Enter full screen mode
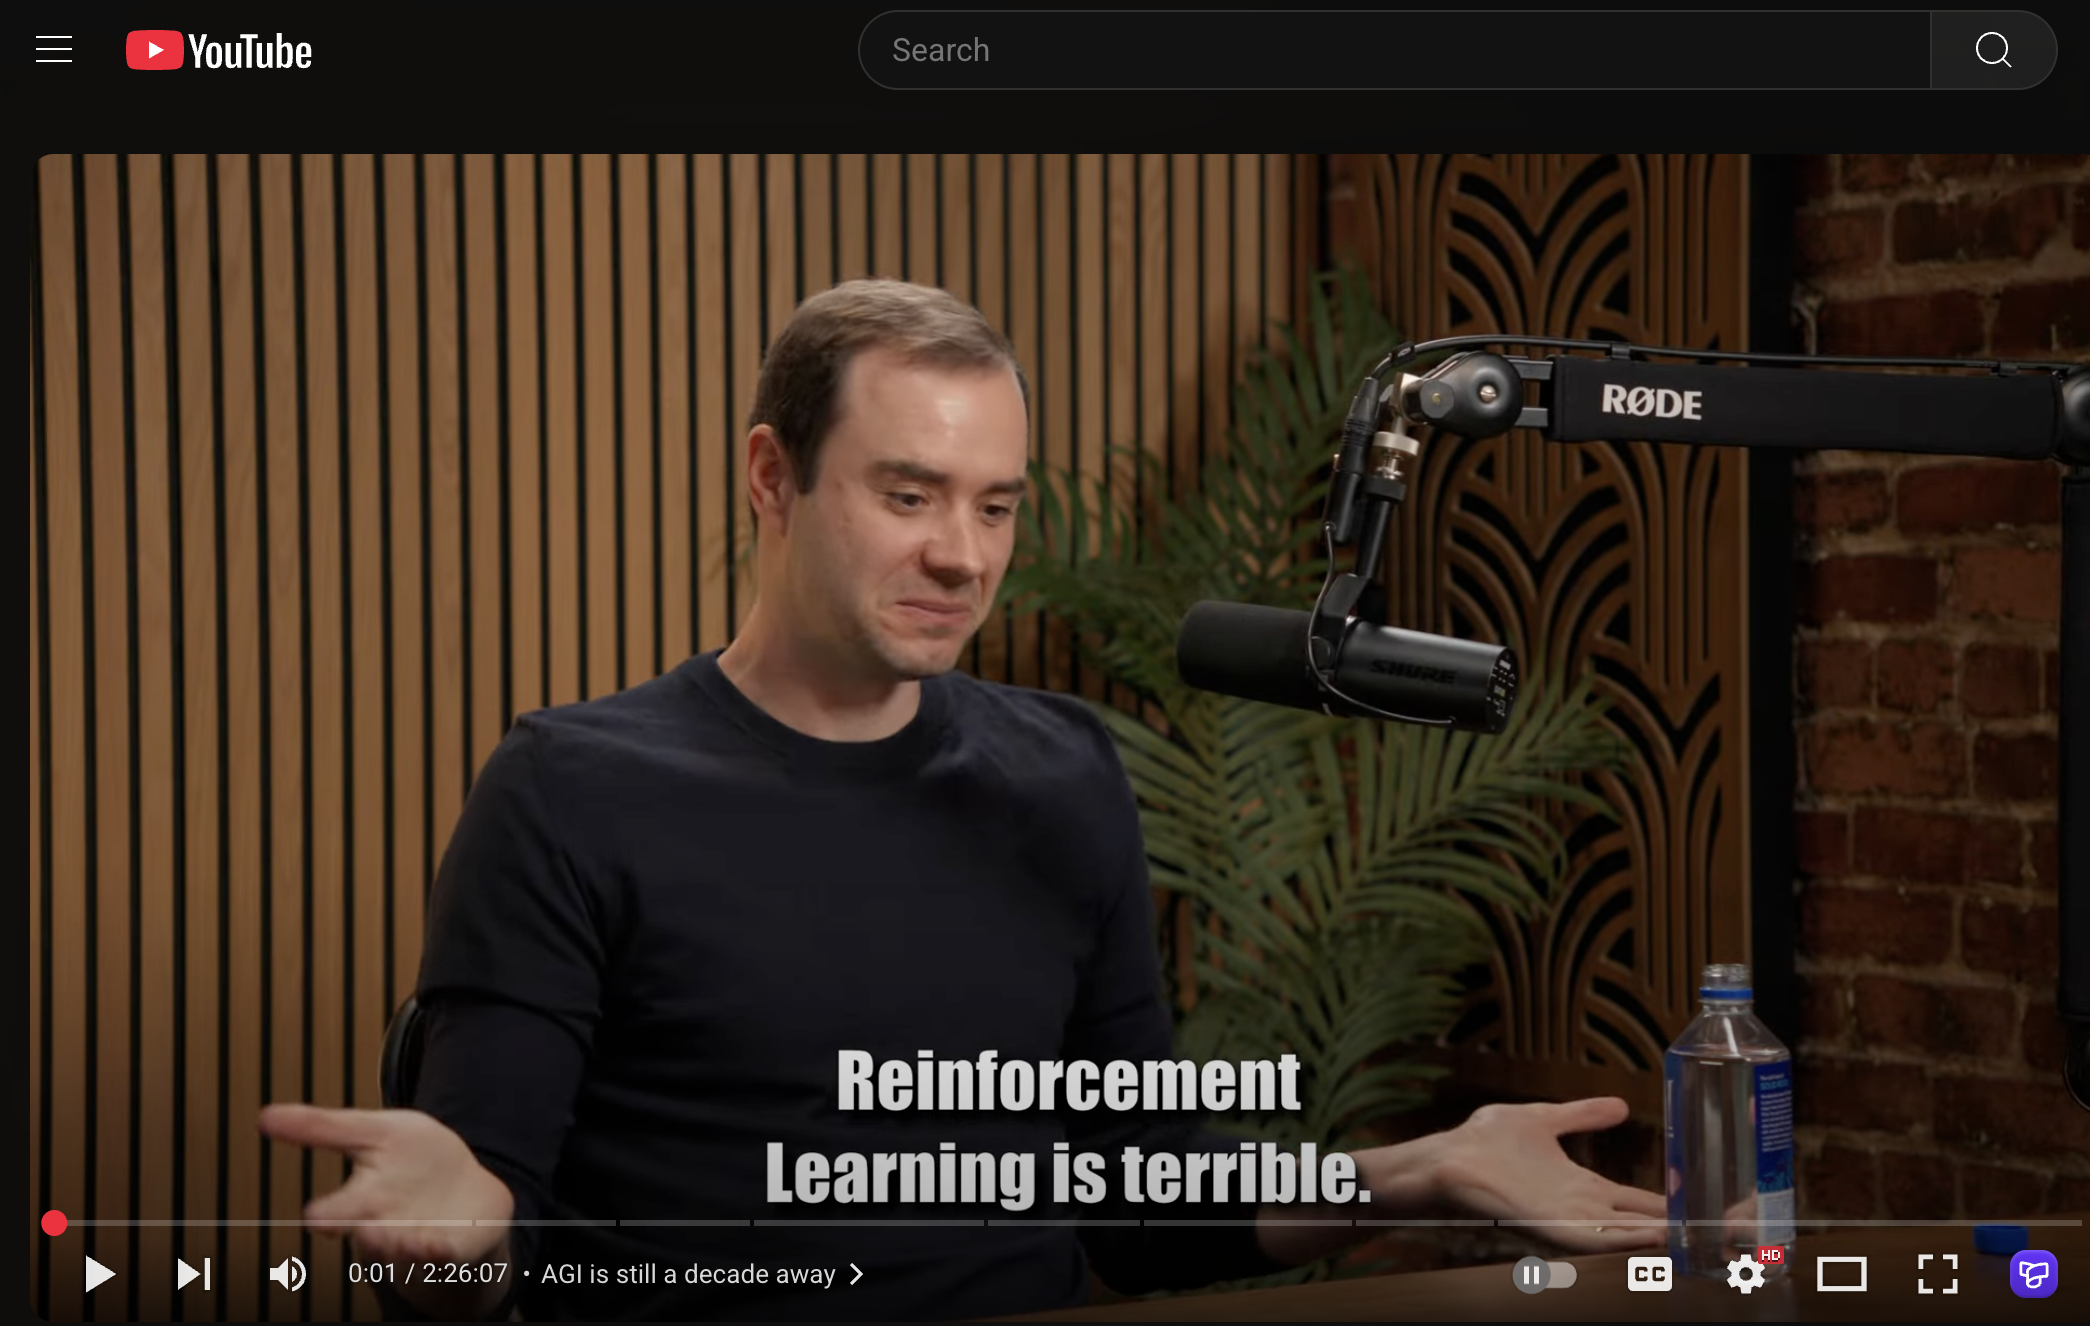This screenshot has width=2090, height=1326. pyautogui.click(x=1937, y=1274)
